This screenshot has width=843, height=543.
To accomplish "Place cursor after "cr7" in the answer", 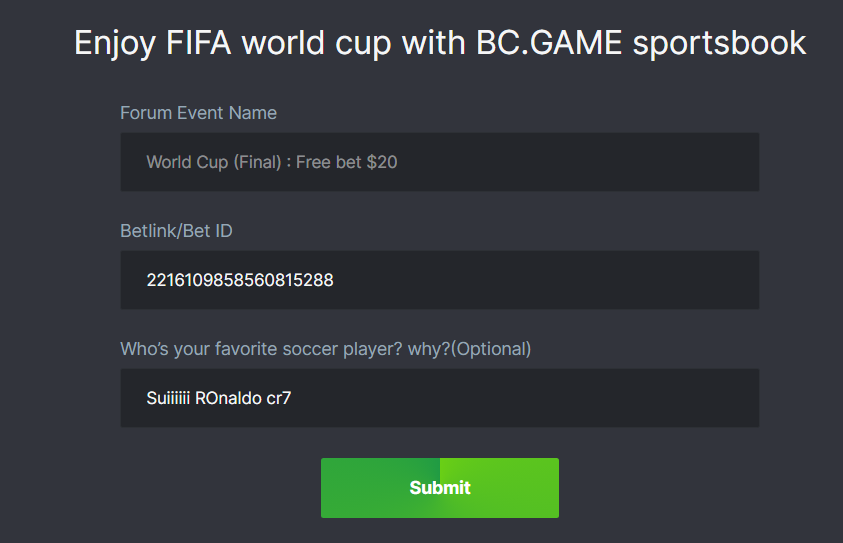I will tap(292, 398).
